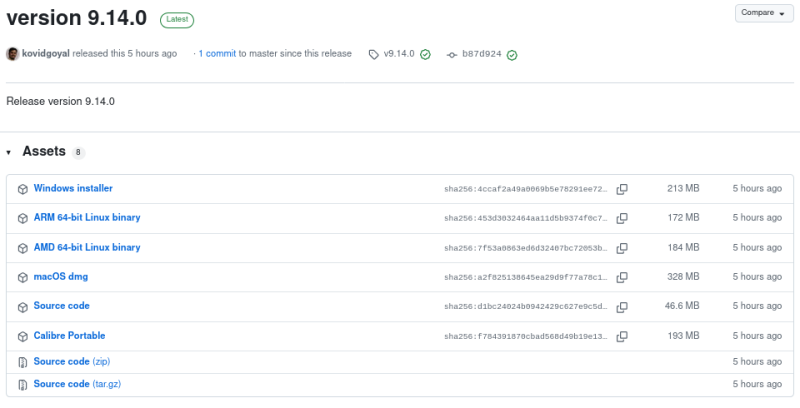This screenshot has height=408, width=800.
Task: Copy SHA256 hash for macOS dmg
Action: click(621, 277)
